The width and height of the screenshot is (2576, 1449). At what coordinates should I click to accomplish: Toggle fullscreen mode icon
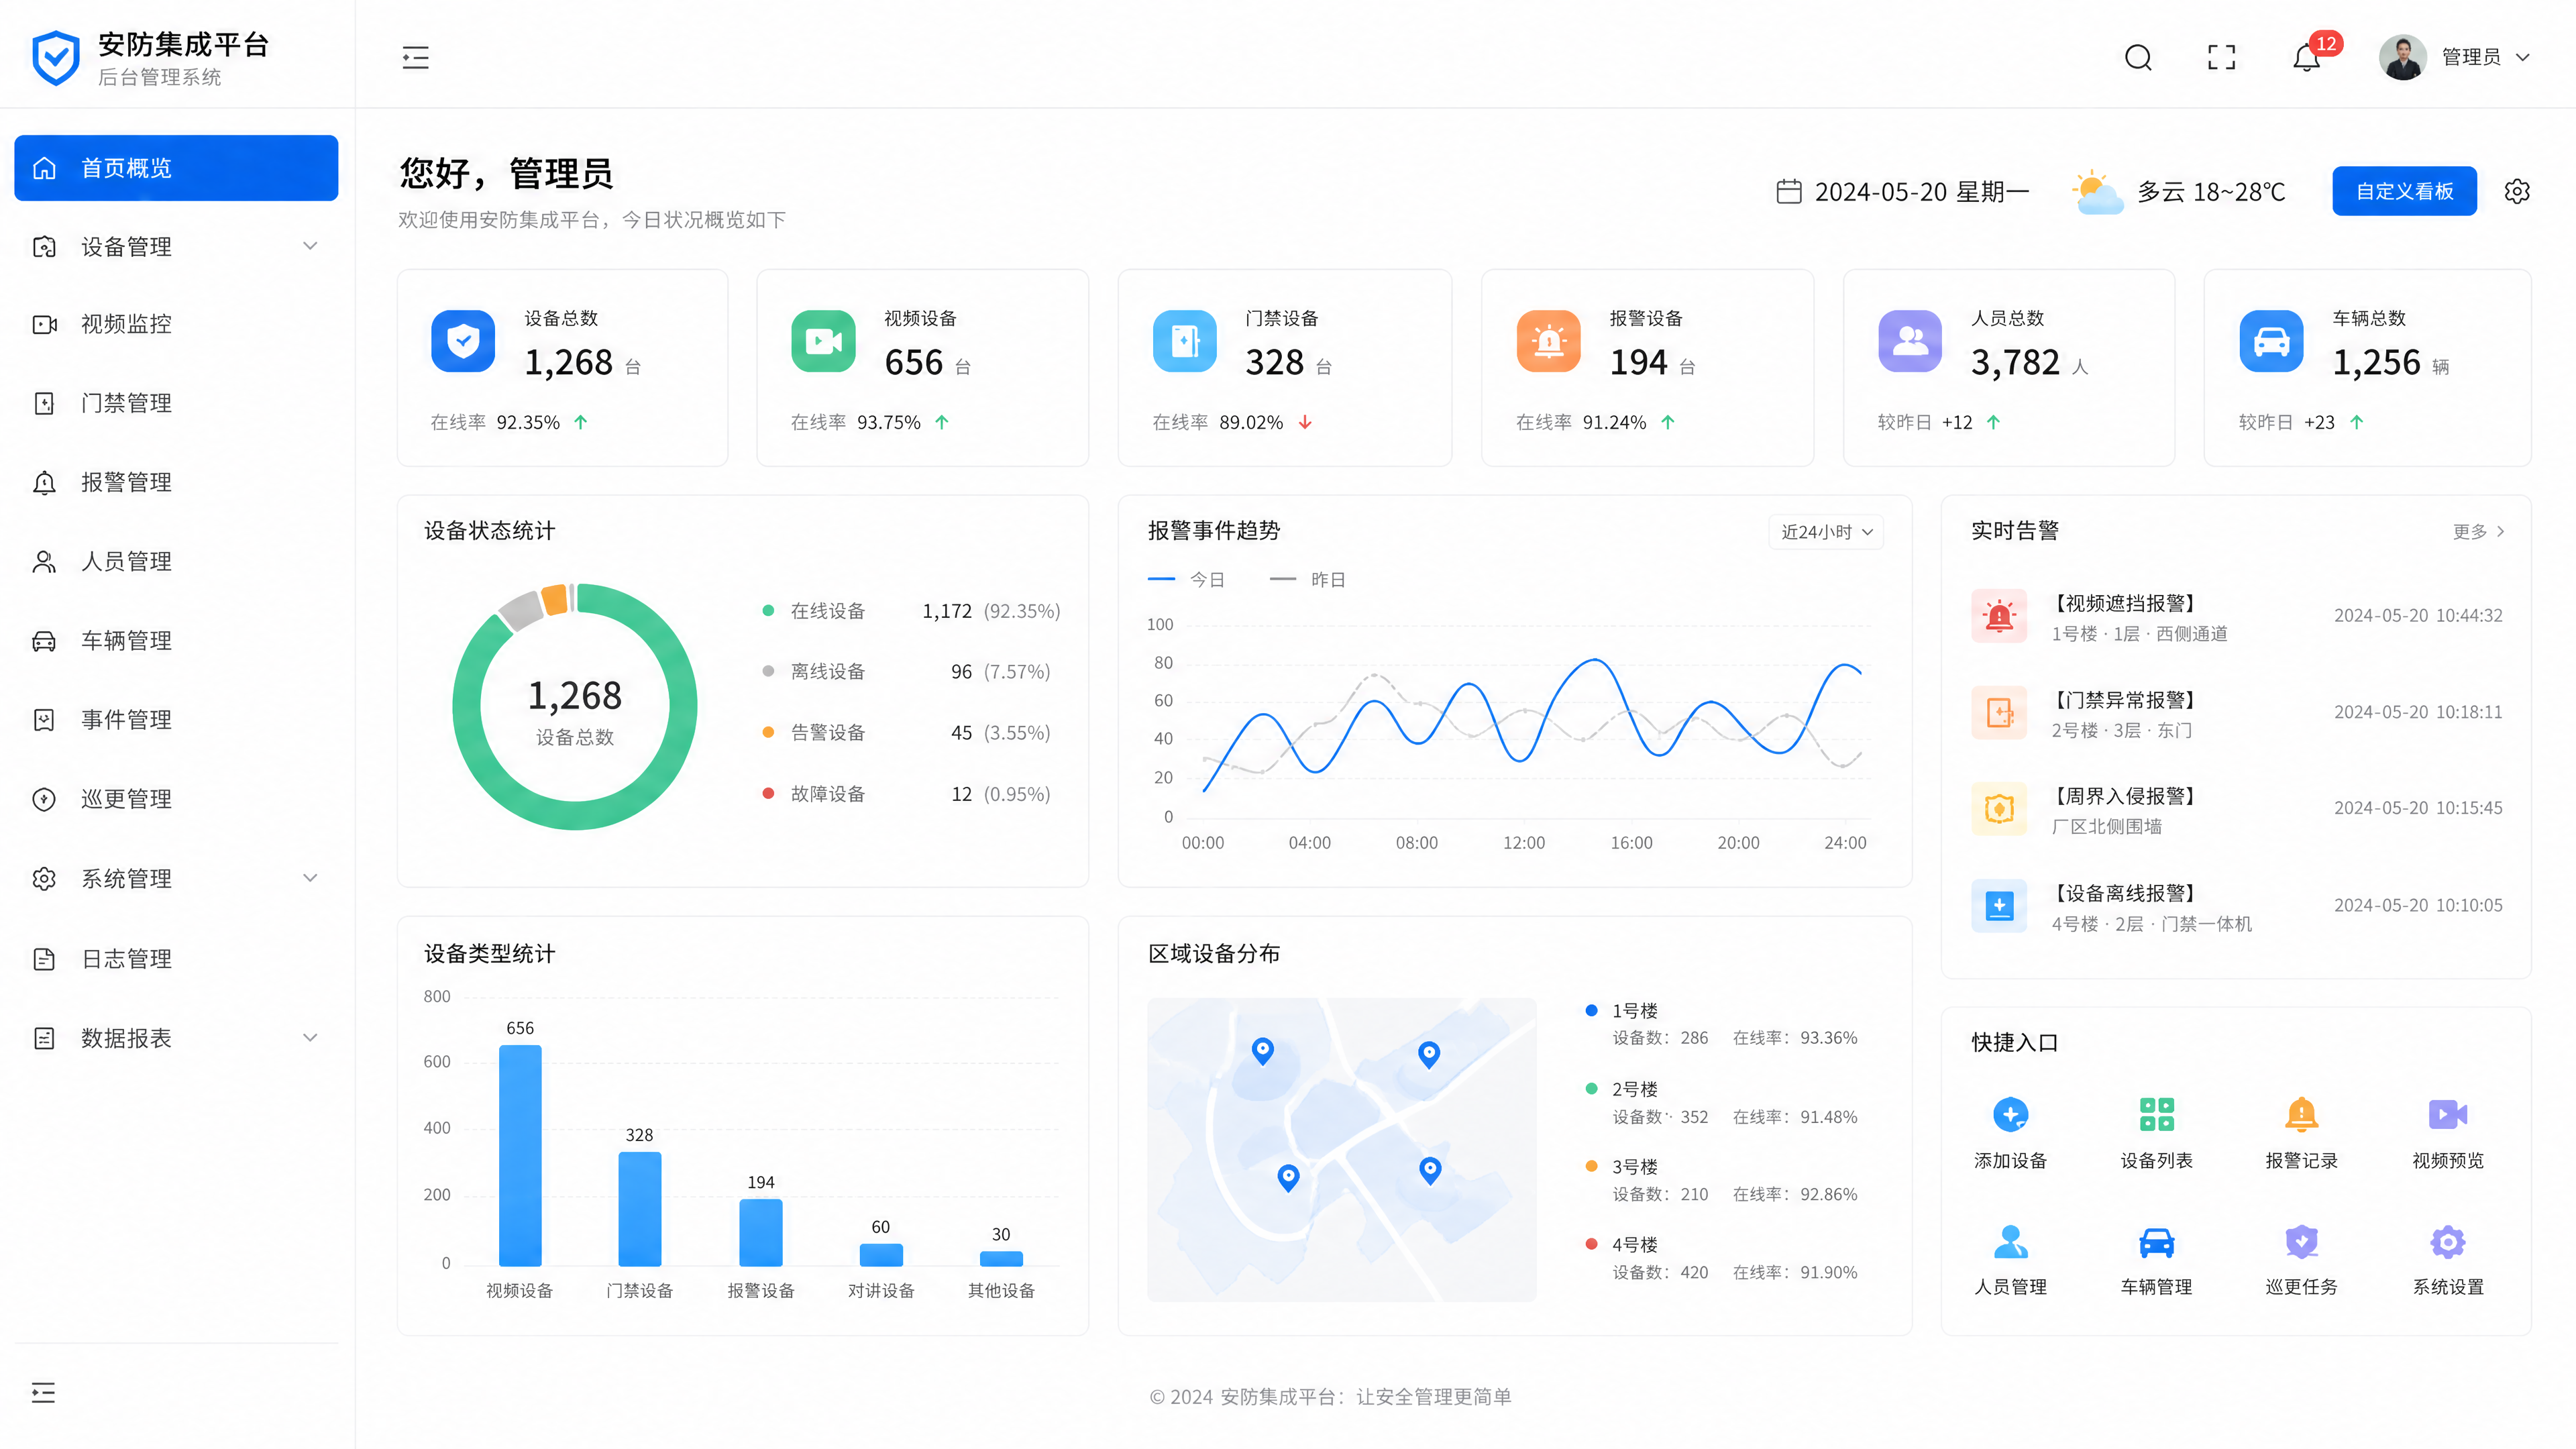(x=2221, y=57)
